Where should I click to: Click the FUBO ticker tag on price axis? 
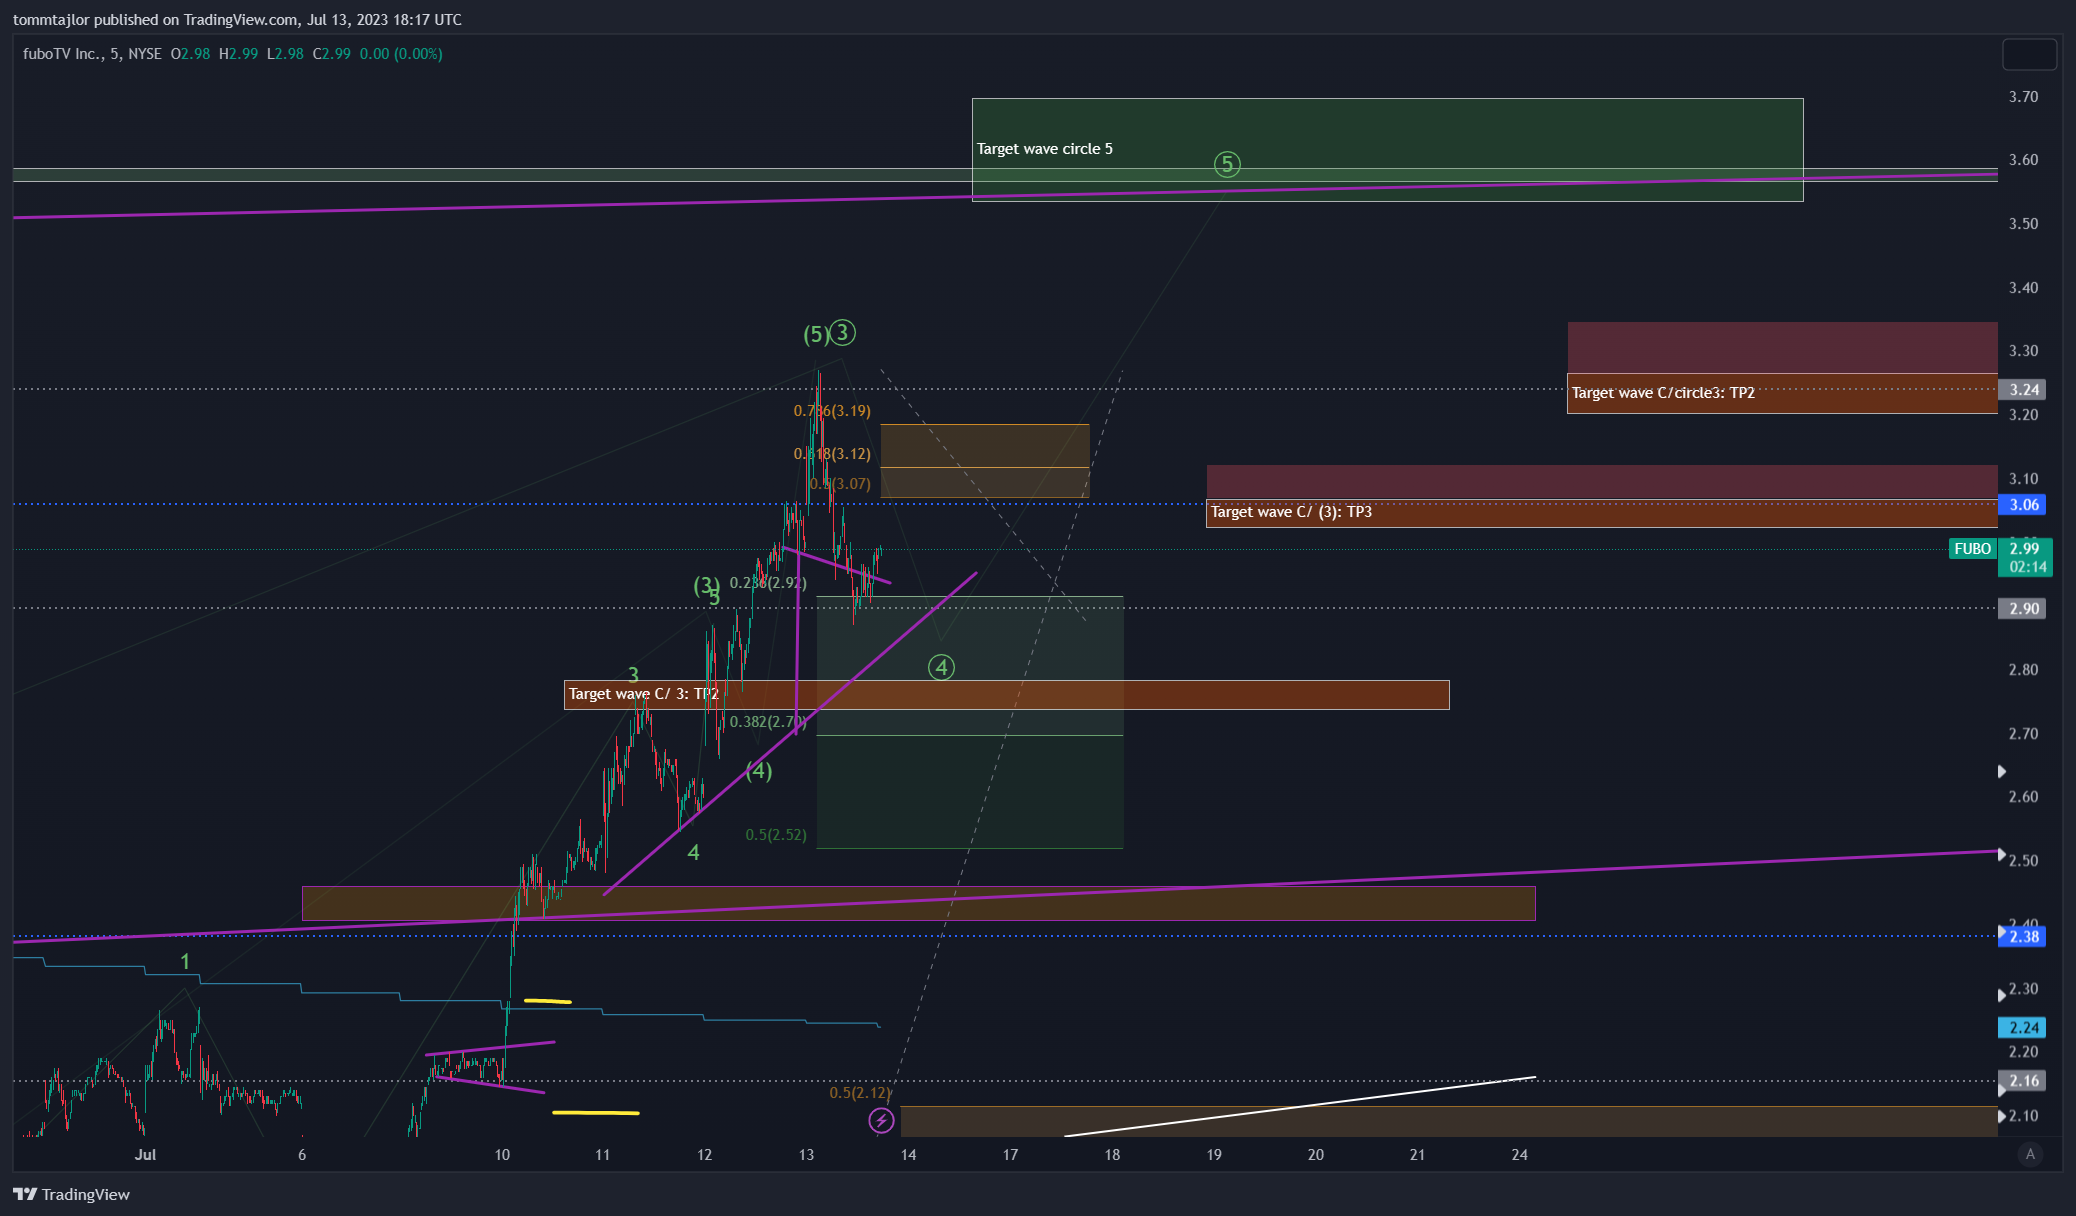click(1973, 549)
